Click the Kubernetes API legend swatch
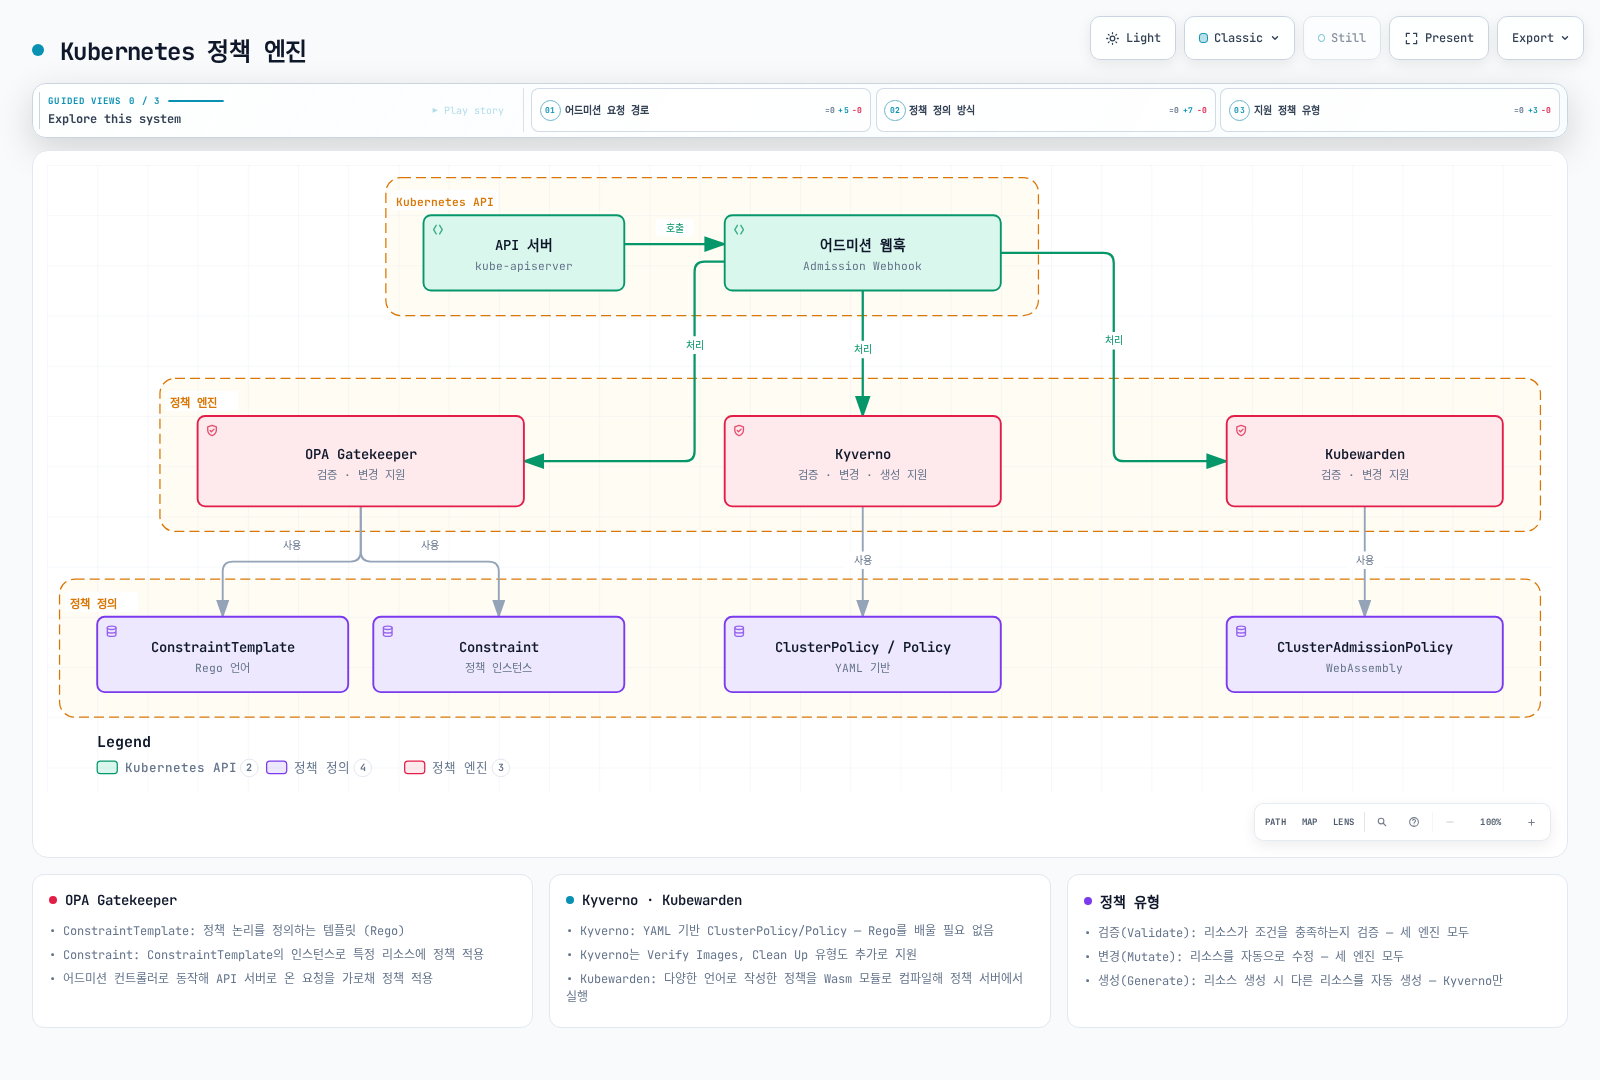 point(107,768)
